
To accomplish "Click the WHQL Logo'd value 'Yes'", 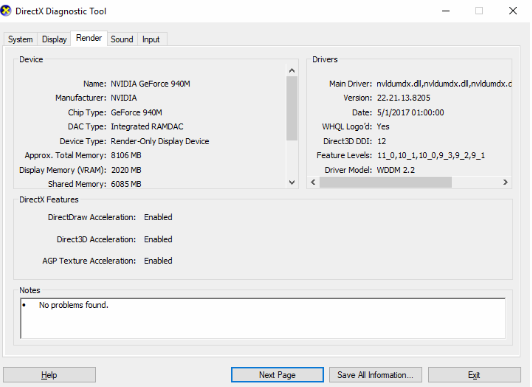I will point(383,127).
